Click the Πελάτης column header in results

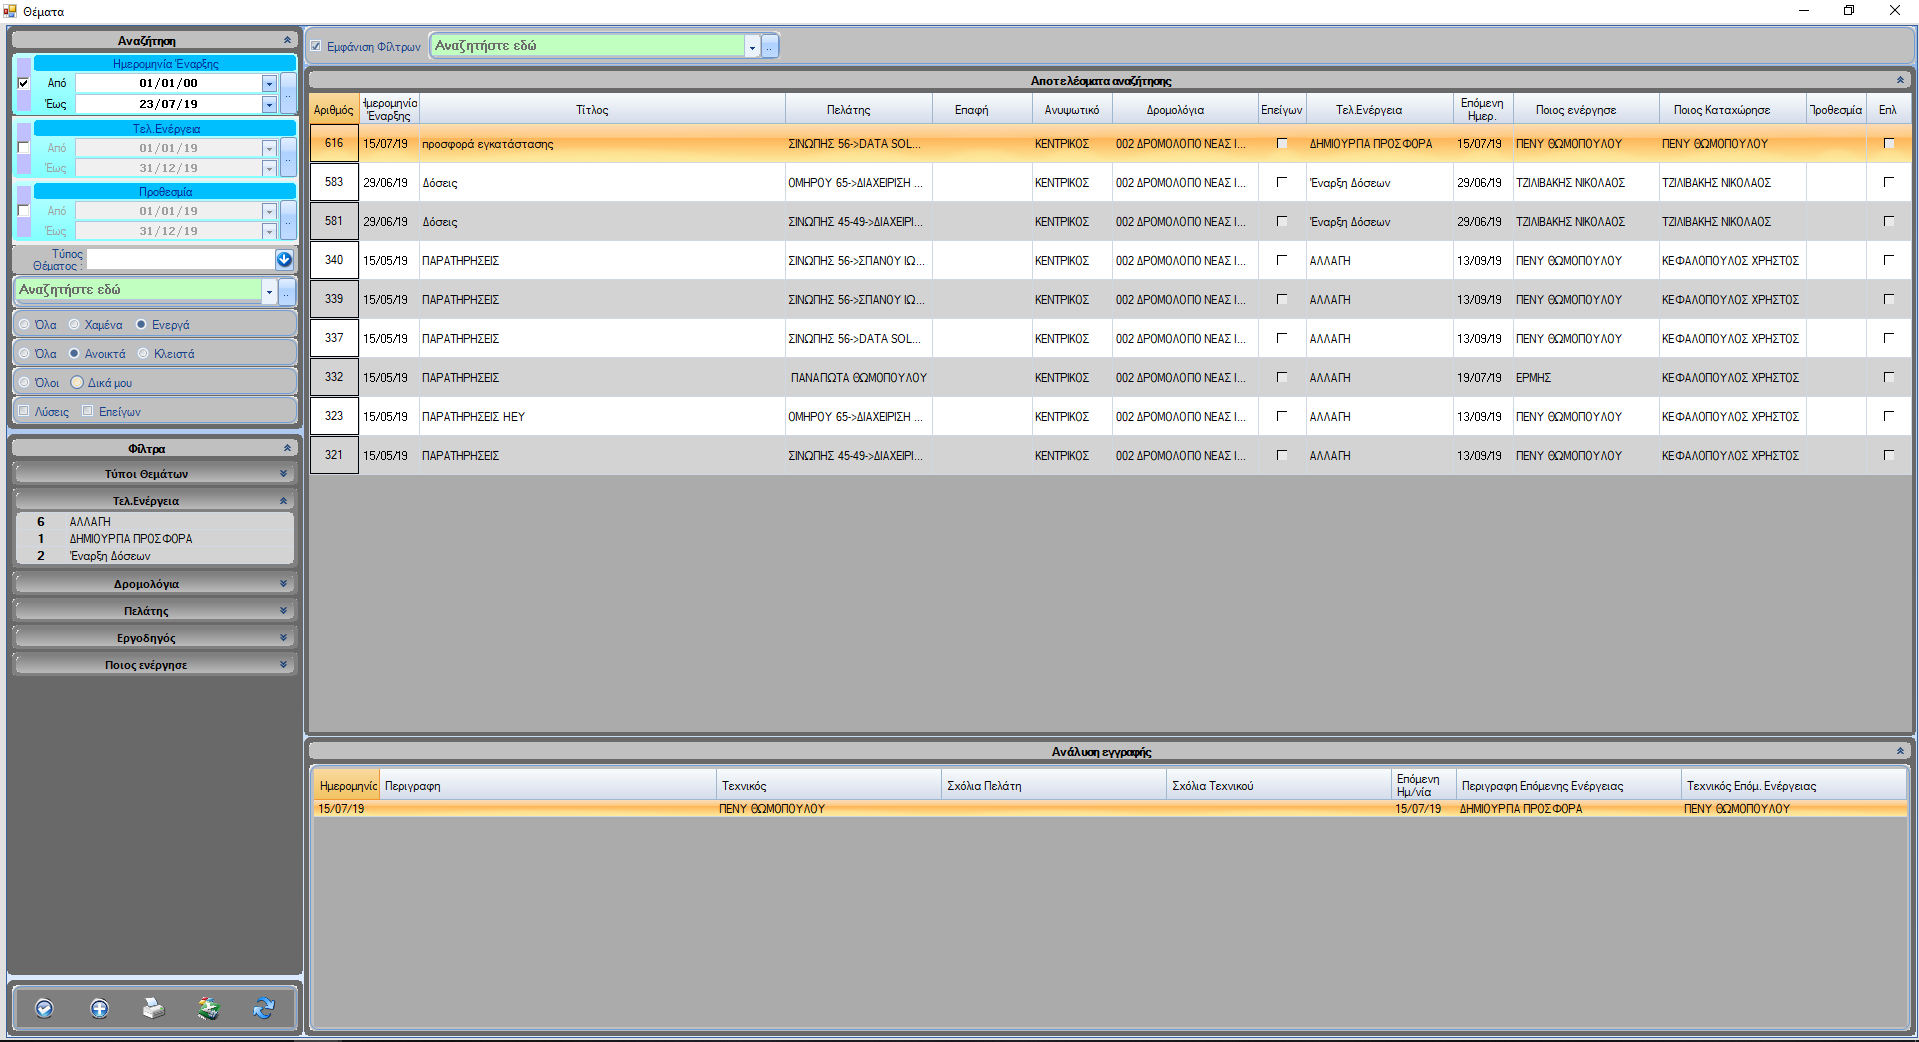[848, 110]
